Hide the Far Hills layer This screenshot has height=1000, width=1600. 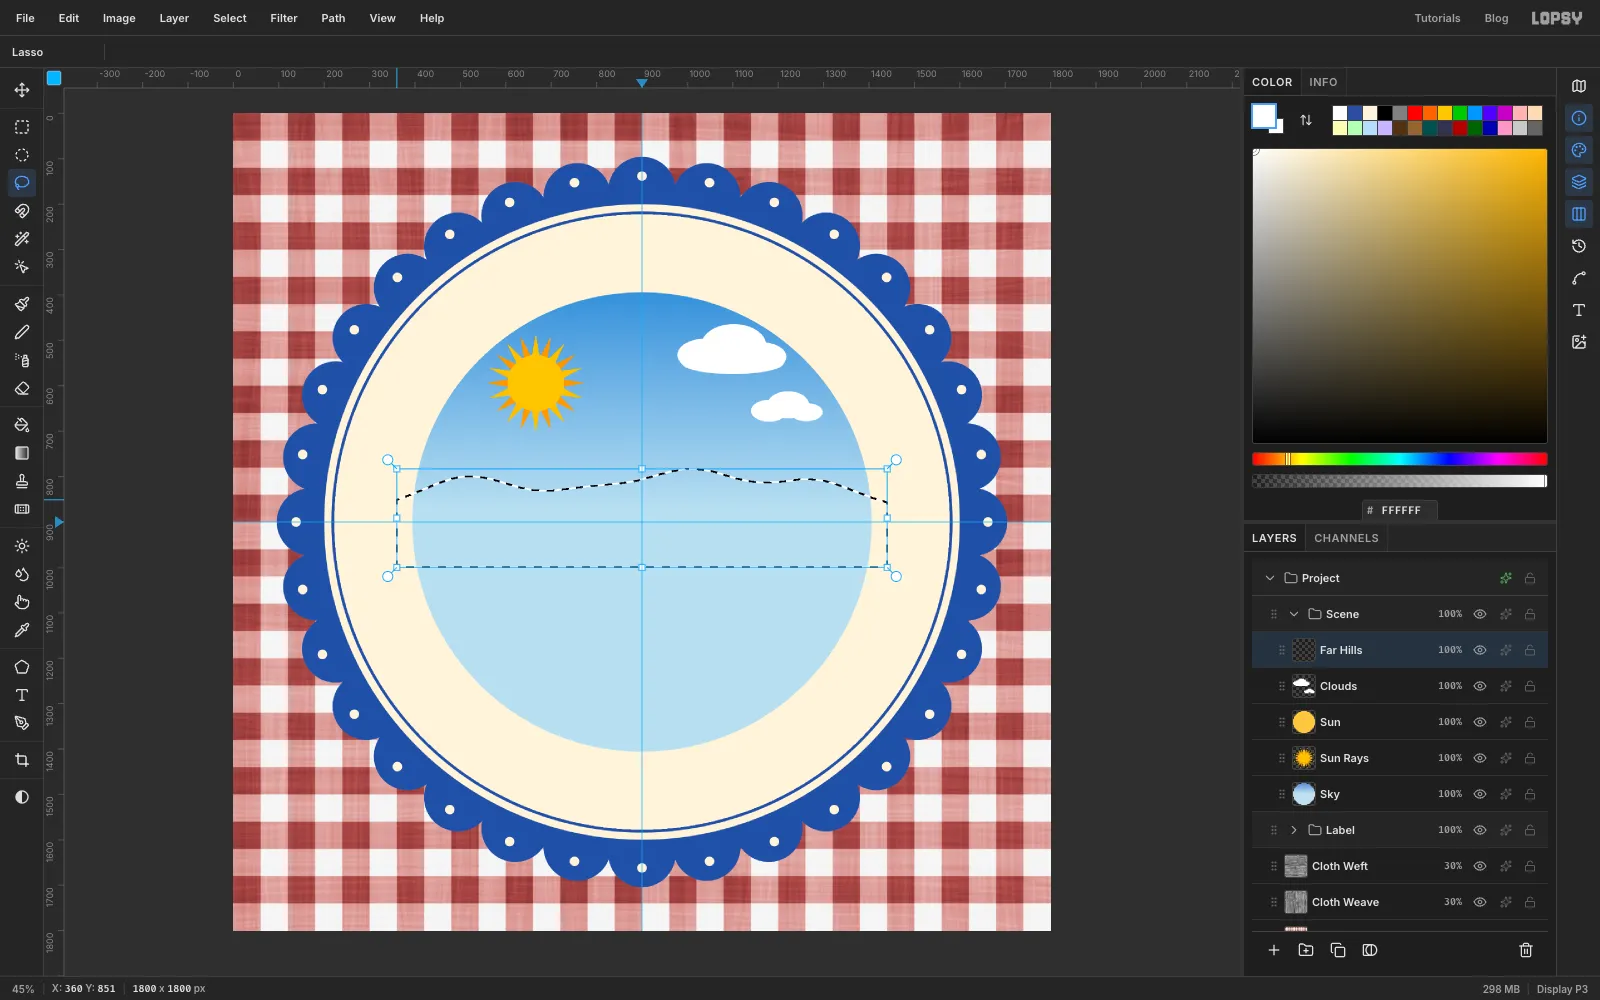coord(1480,650)
